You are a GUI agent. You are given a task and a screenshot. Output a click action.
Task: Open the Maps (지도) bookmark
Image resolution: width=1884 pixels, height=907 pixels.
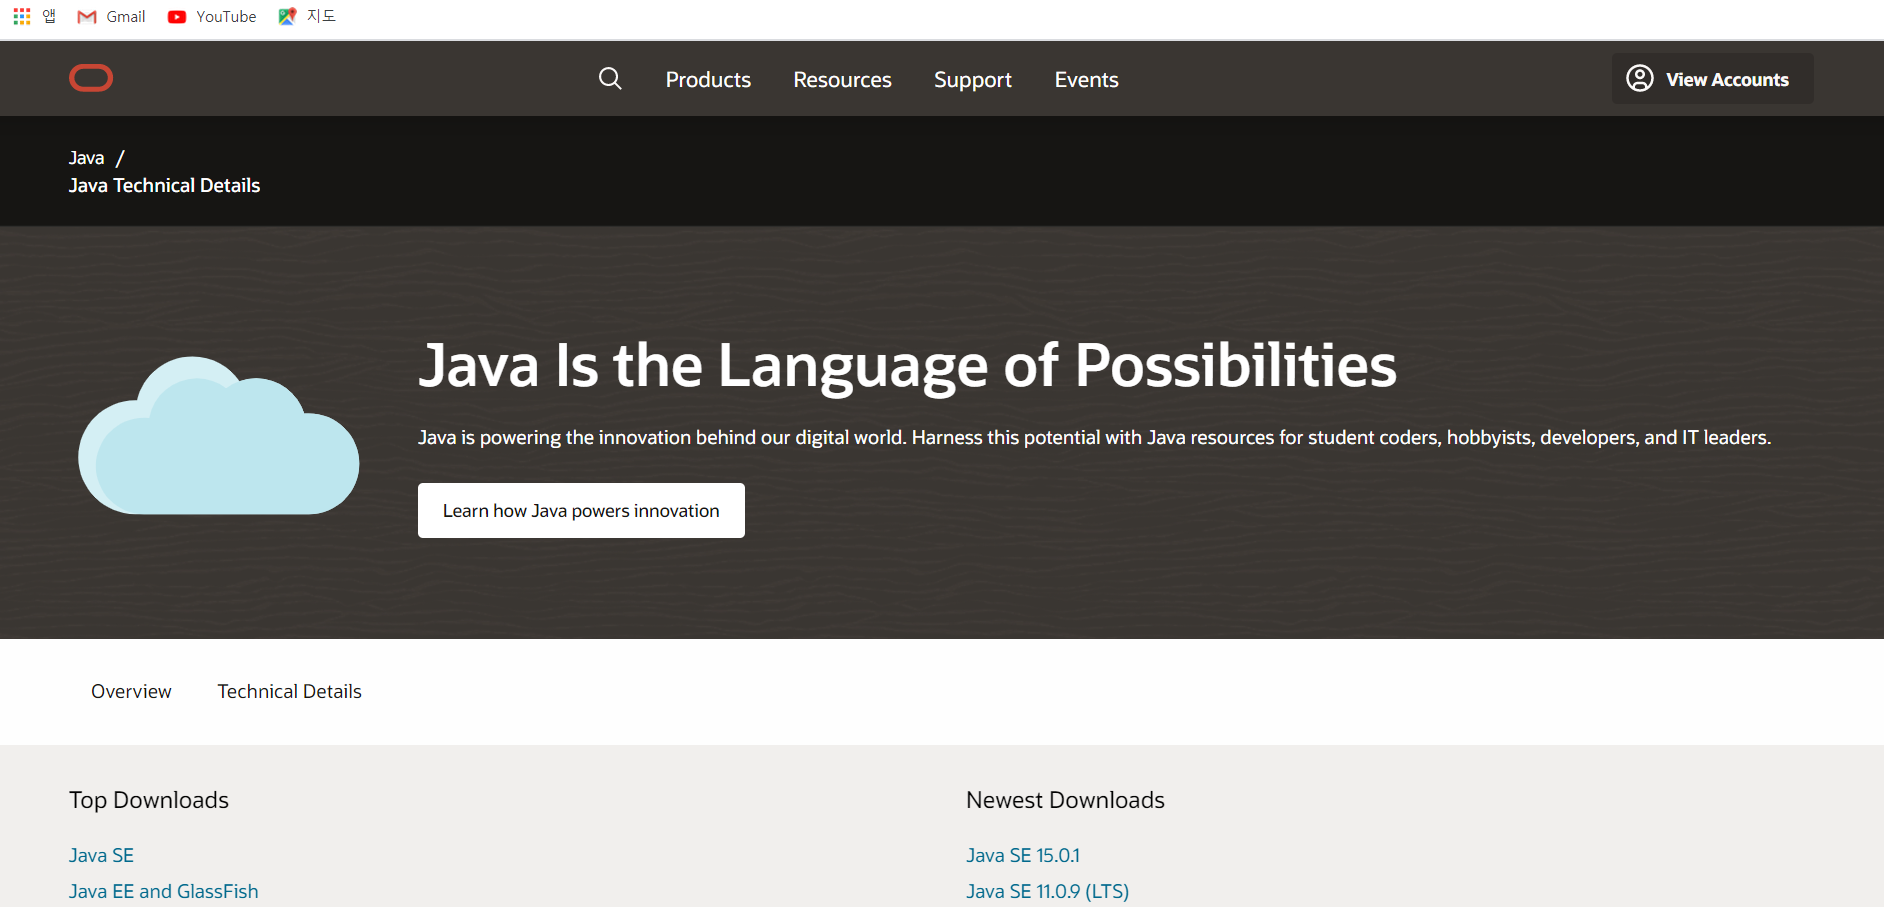point(307,16)
